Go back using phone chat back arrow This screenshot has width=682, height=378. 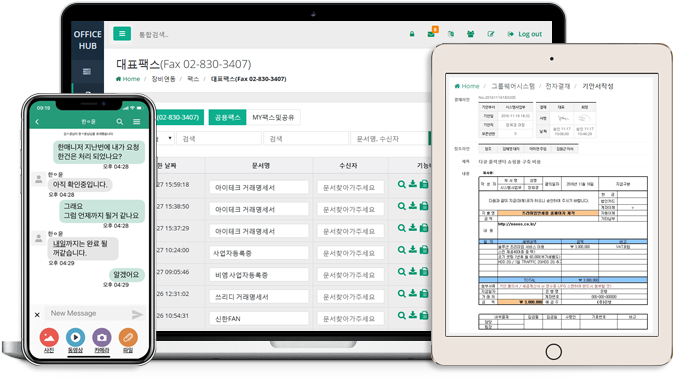[37, 121]
